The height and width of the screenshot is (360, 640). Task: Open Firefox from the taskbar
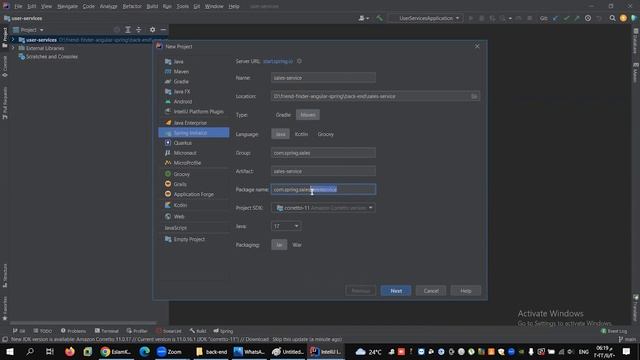click(x=70, y=351)
